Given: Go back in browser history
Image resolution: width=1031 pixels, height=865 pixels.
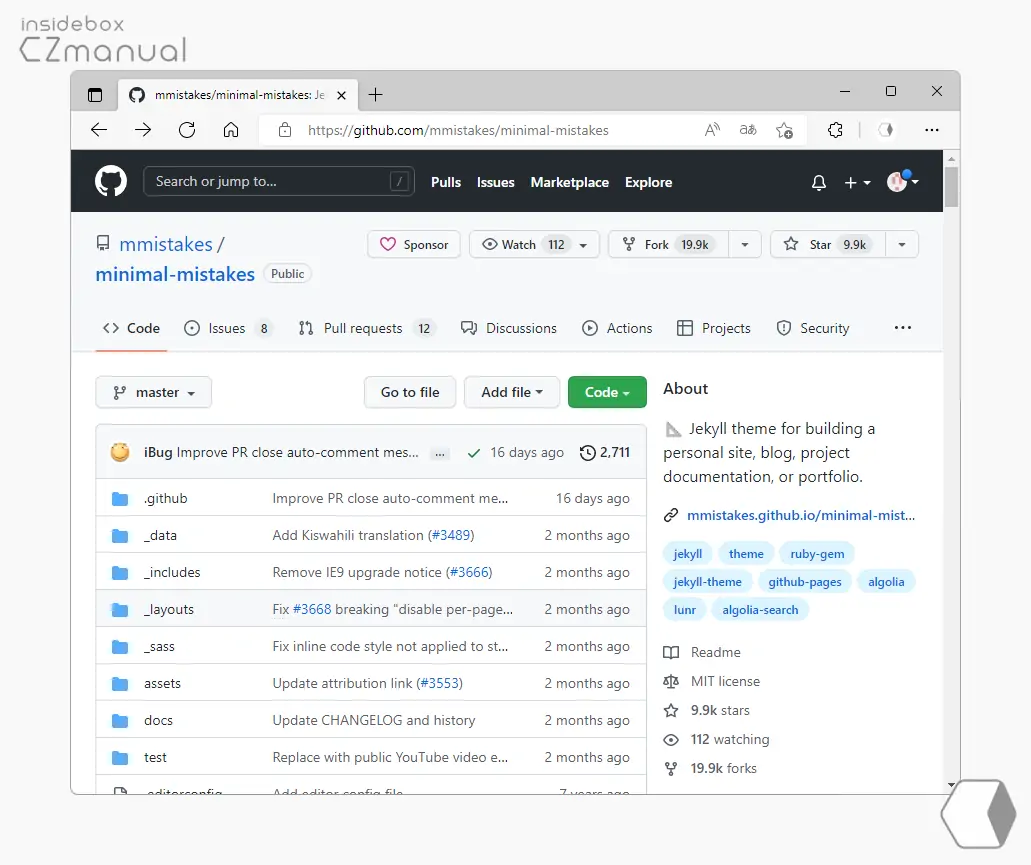Looking at the screenshot, I should coord(99,129).
